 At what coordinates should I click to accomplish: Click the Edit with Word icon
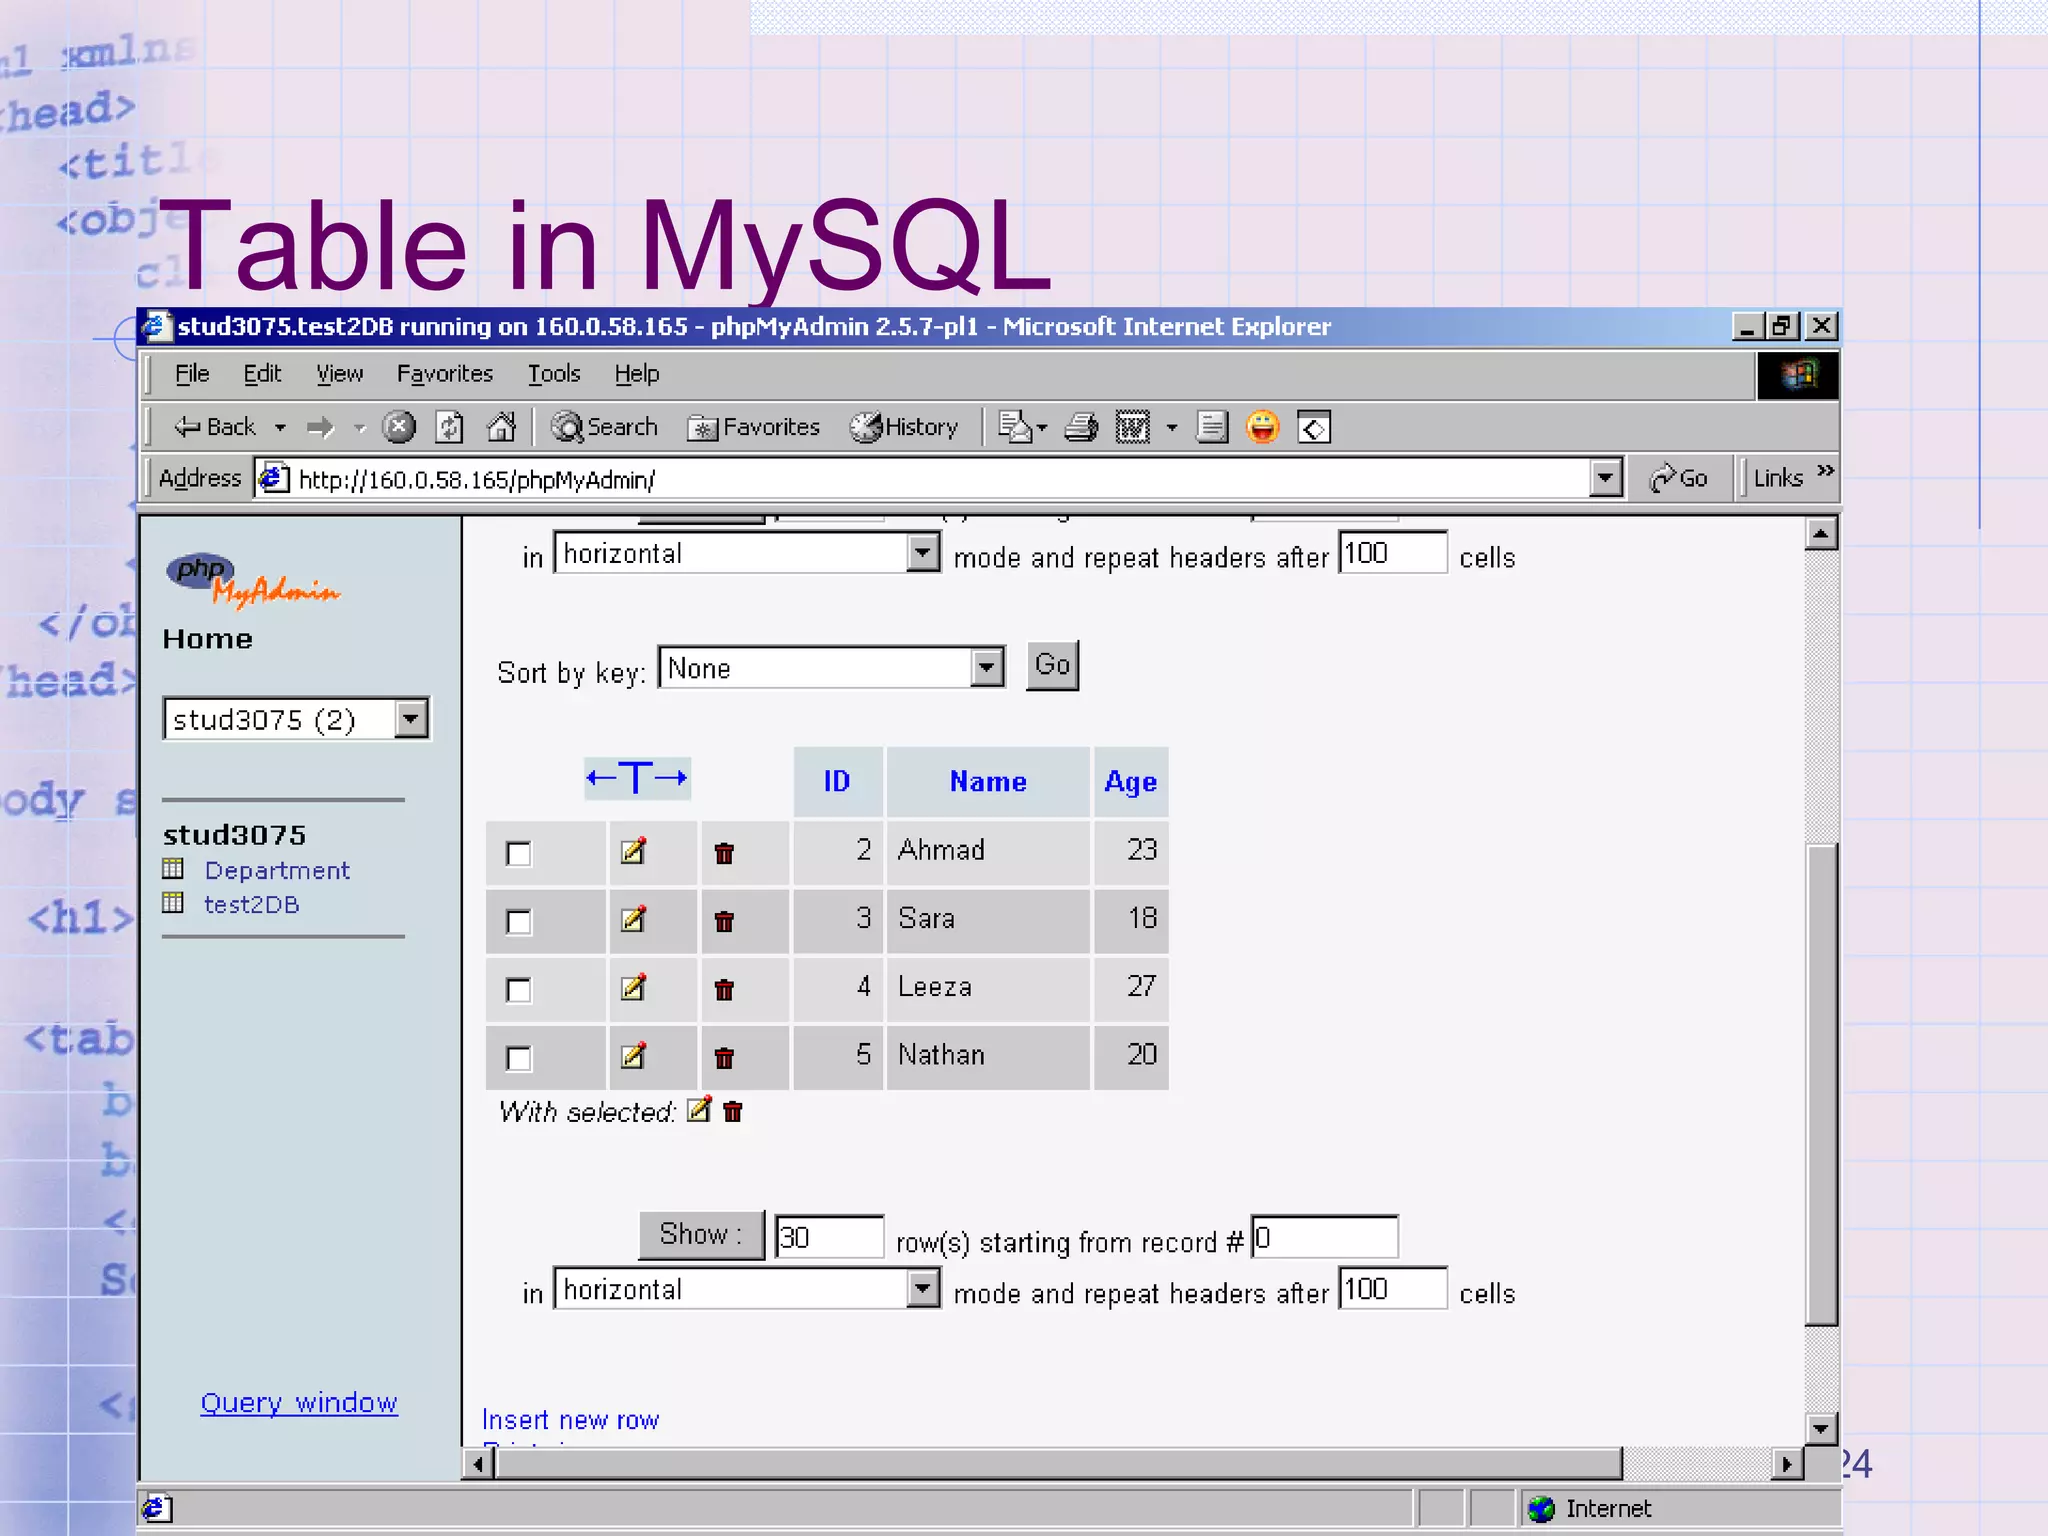[x=1132, y=428]
